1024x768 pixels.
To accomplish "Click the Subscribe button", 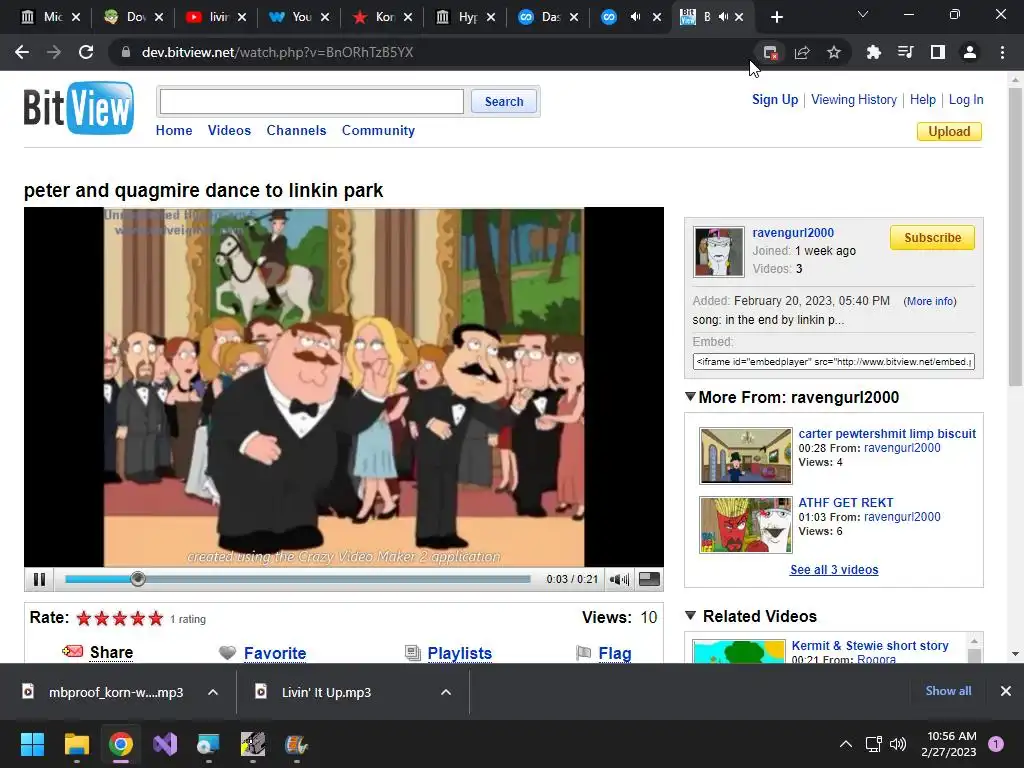I will click(x=932, y=238).
